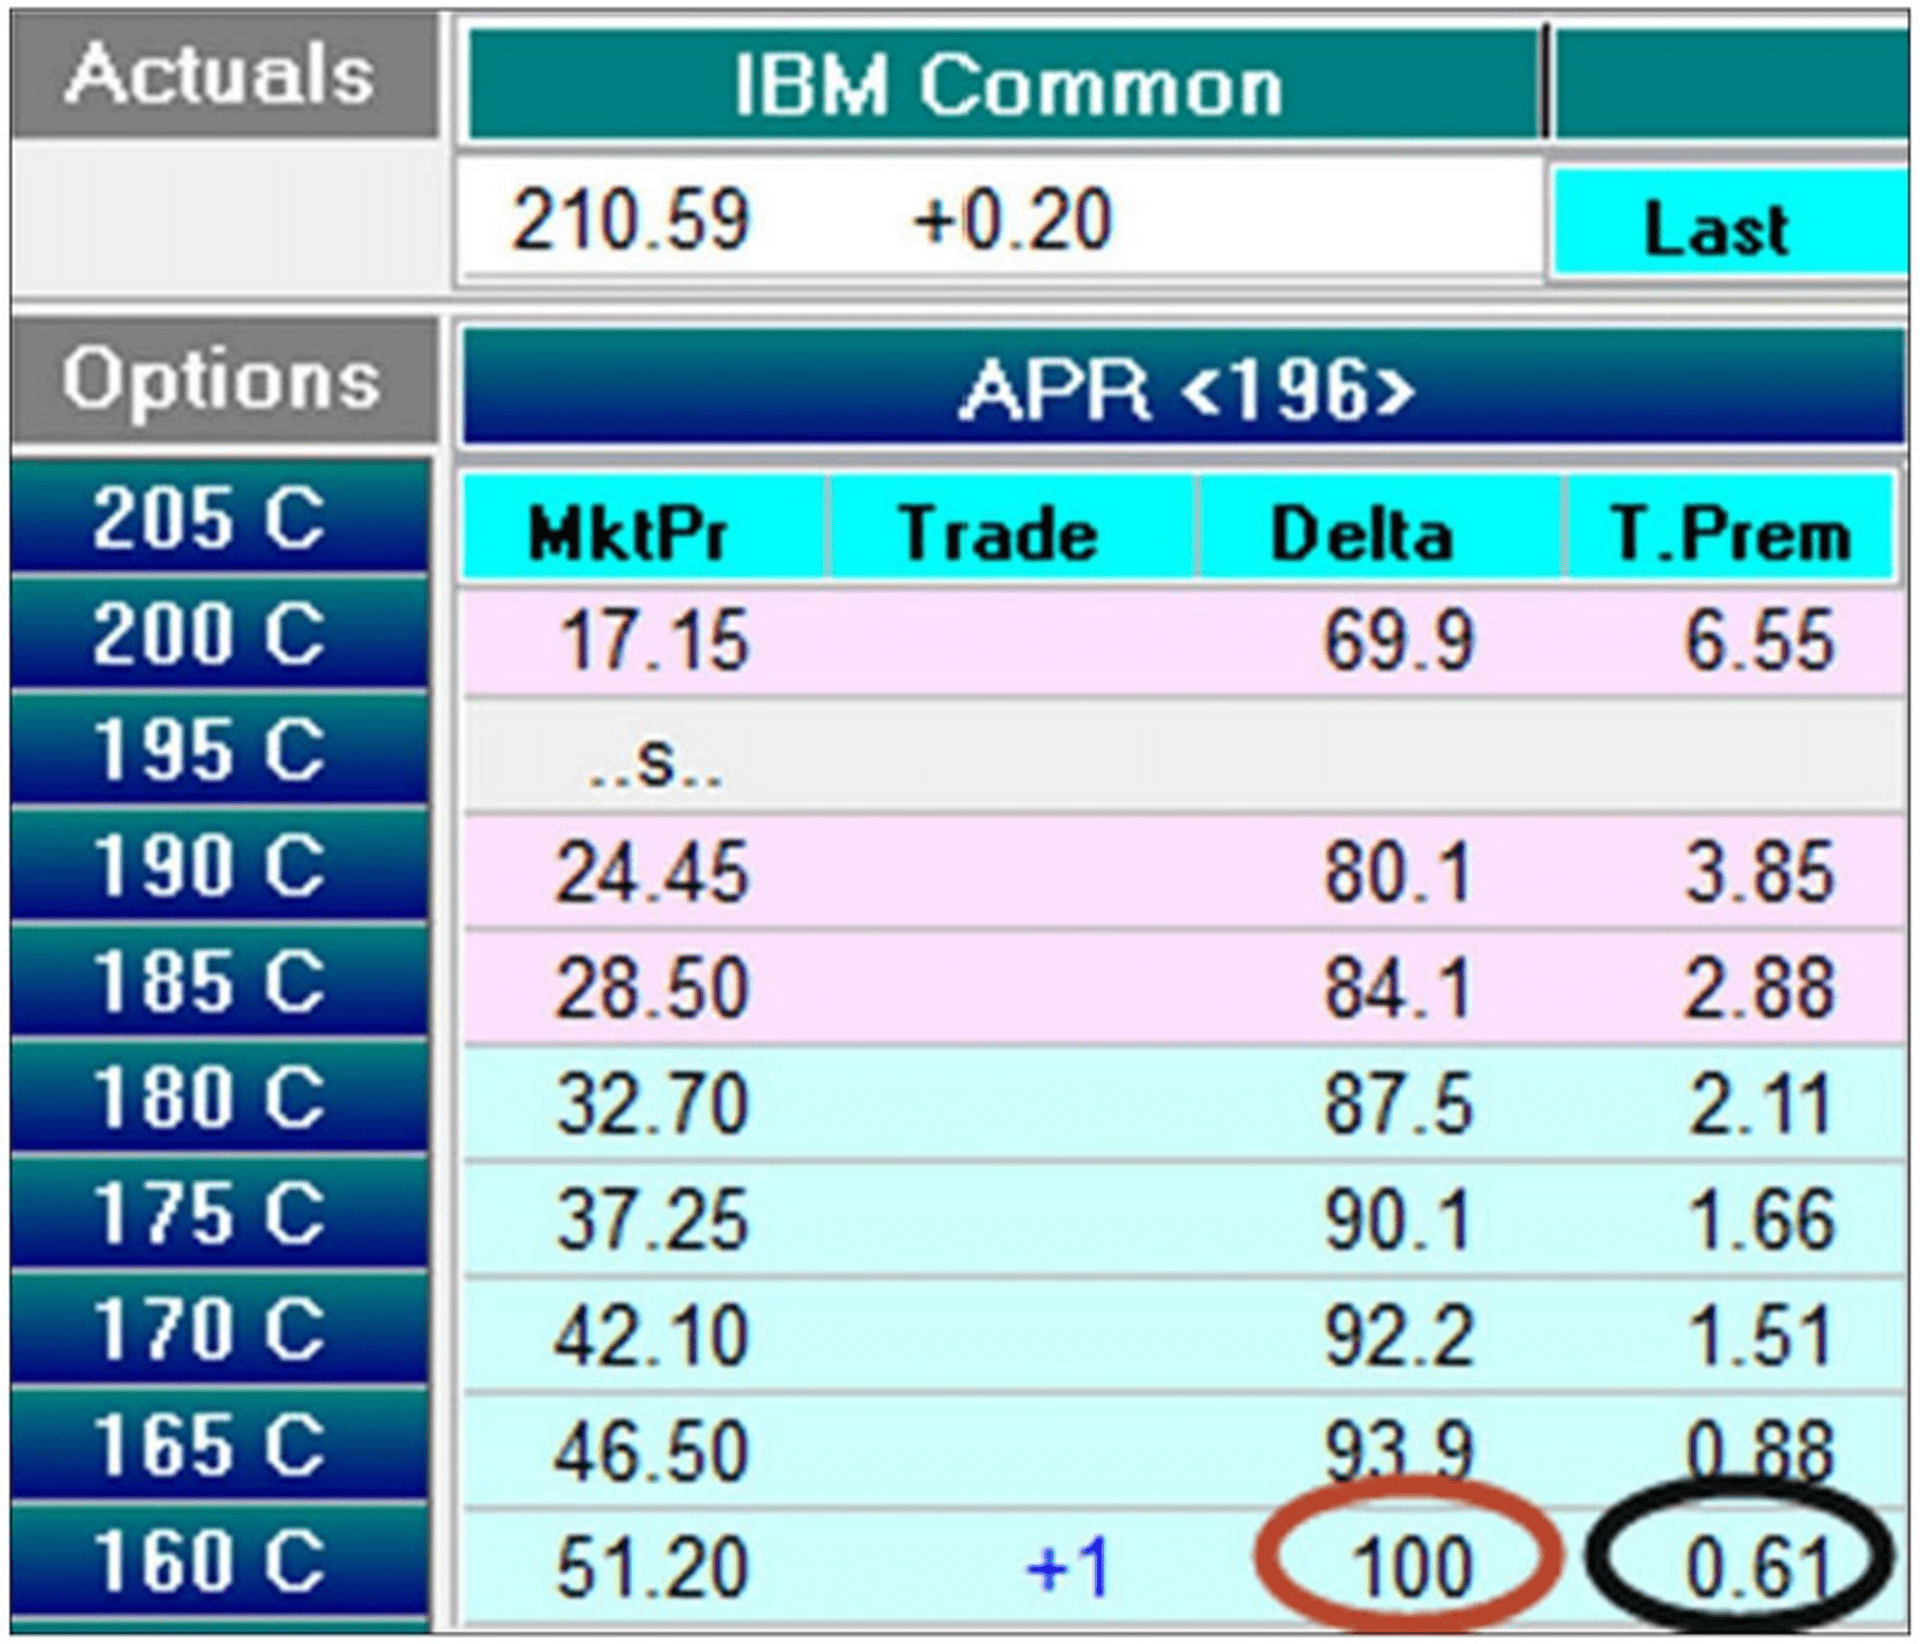Image resolution: width=1920 pixels, height=1644 pixels.
Task: Click market price 24.45
Action: [x=652, y=872]
